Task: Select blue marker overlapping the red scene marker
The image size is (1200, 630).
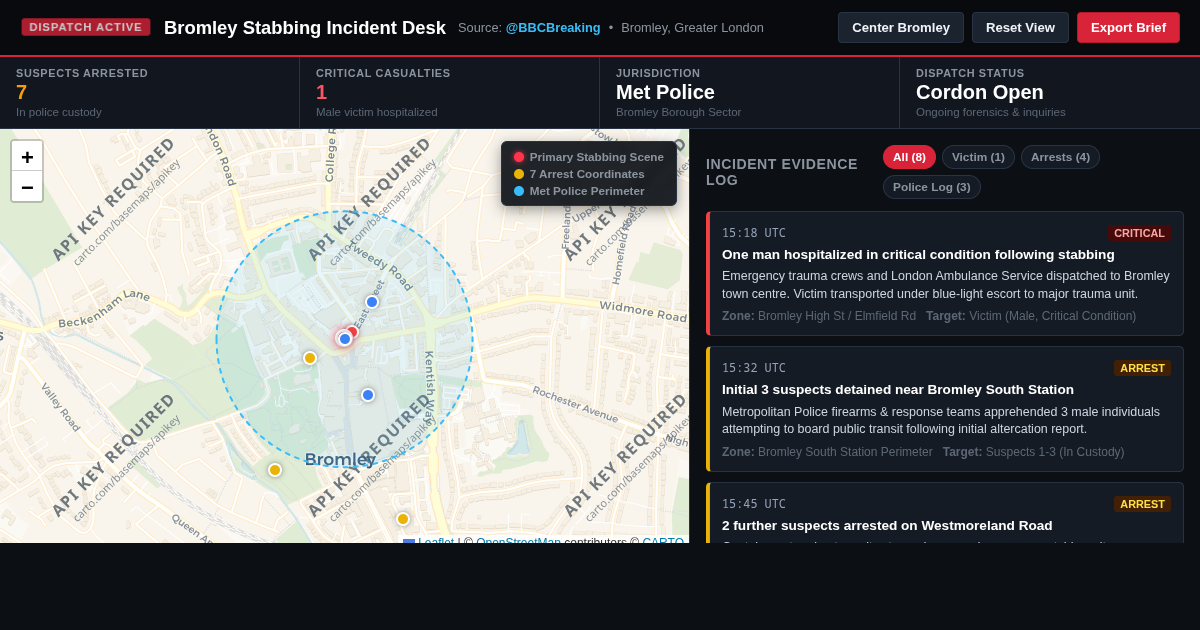Action: coord(345,339)
